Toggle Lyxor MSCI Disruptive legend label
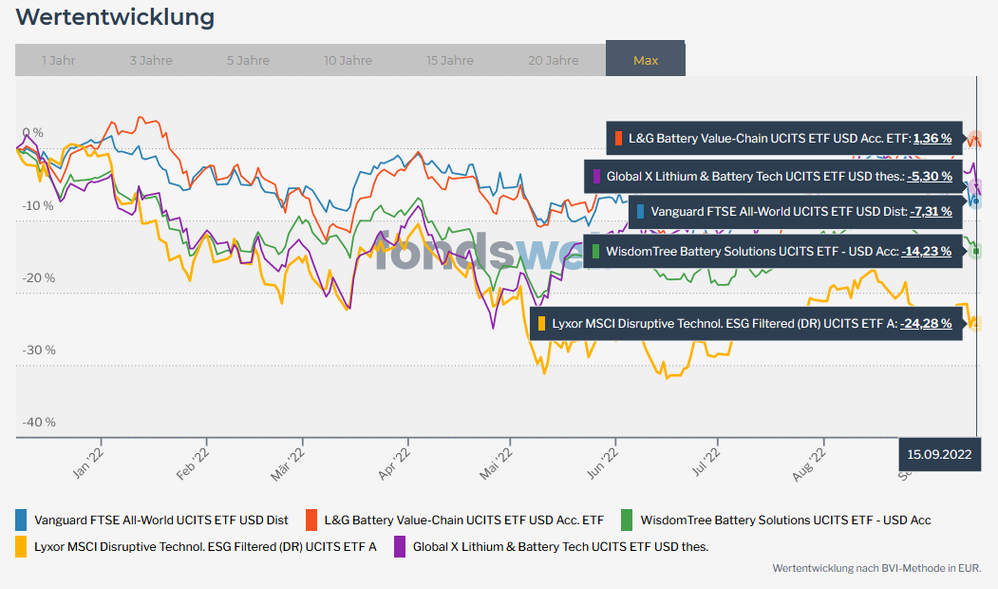Screen dimensions: 998x589 point(205,546)
